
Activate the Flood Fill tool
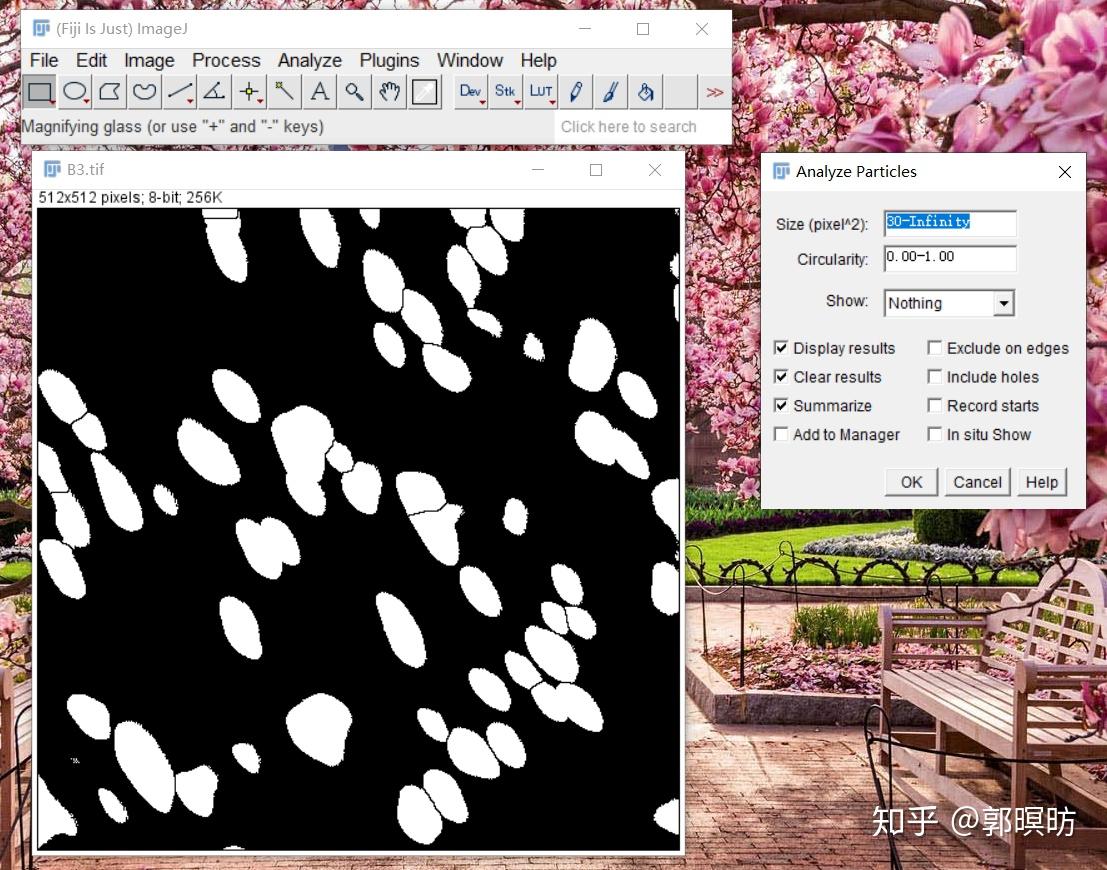pyautogui.click(x=645, y=91)
